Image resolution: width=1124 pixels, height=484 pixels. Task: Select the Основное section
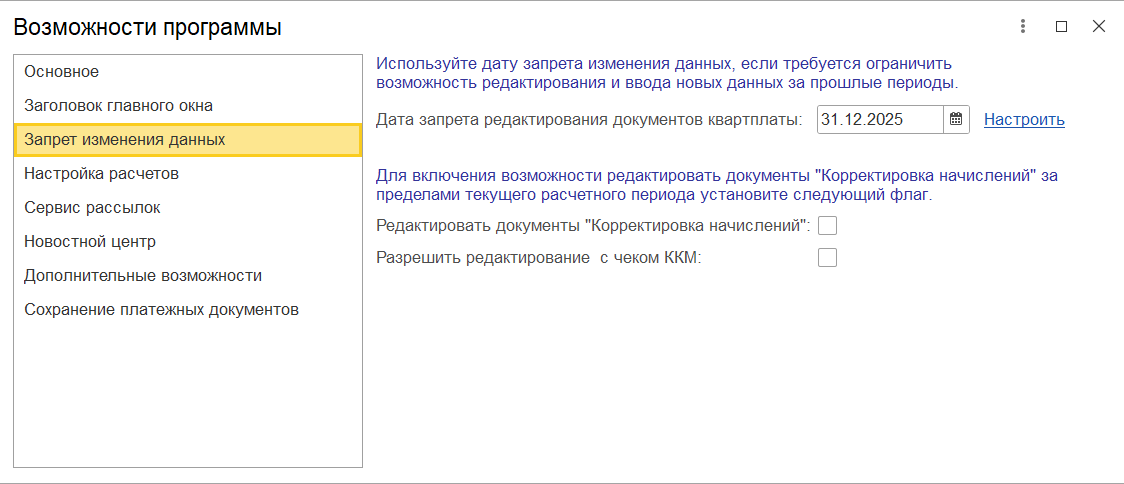click(62, 72)
